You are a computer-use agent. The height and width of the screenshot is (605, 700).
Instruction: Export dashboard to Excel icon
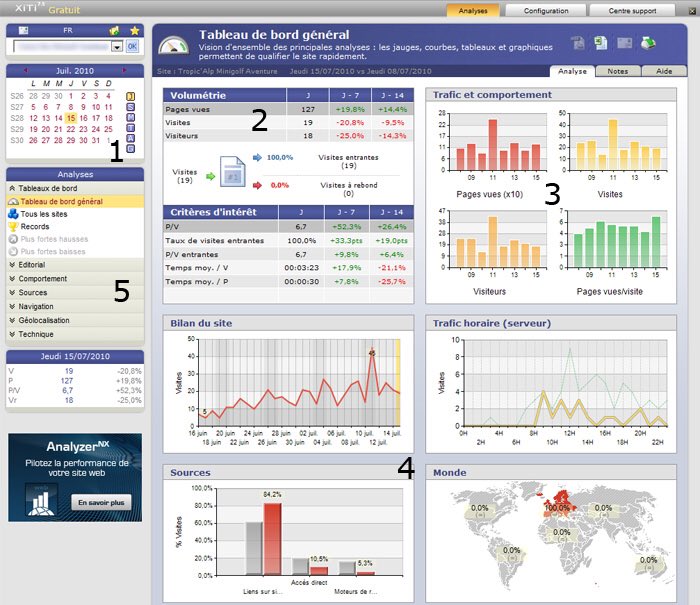[x=600, y=43]
